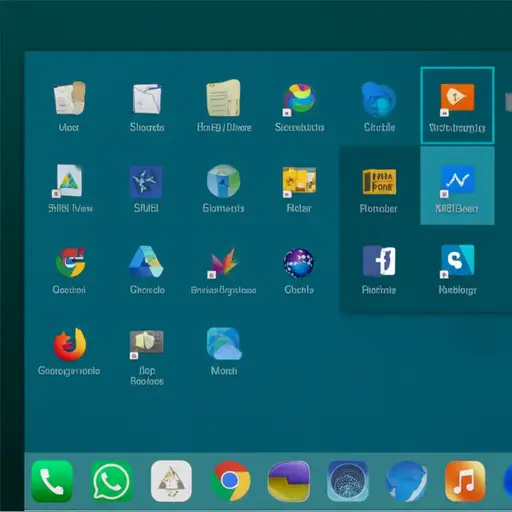Image resolution: width=512 pixels, height=512 pixels.
Task: Open the green Phone app in dock
Action: click(52, 481)
